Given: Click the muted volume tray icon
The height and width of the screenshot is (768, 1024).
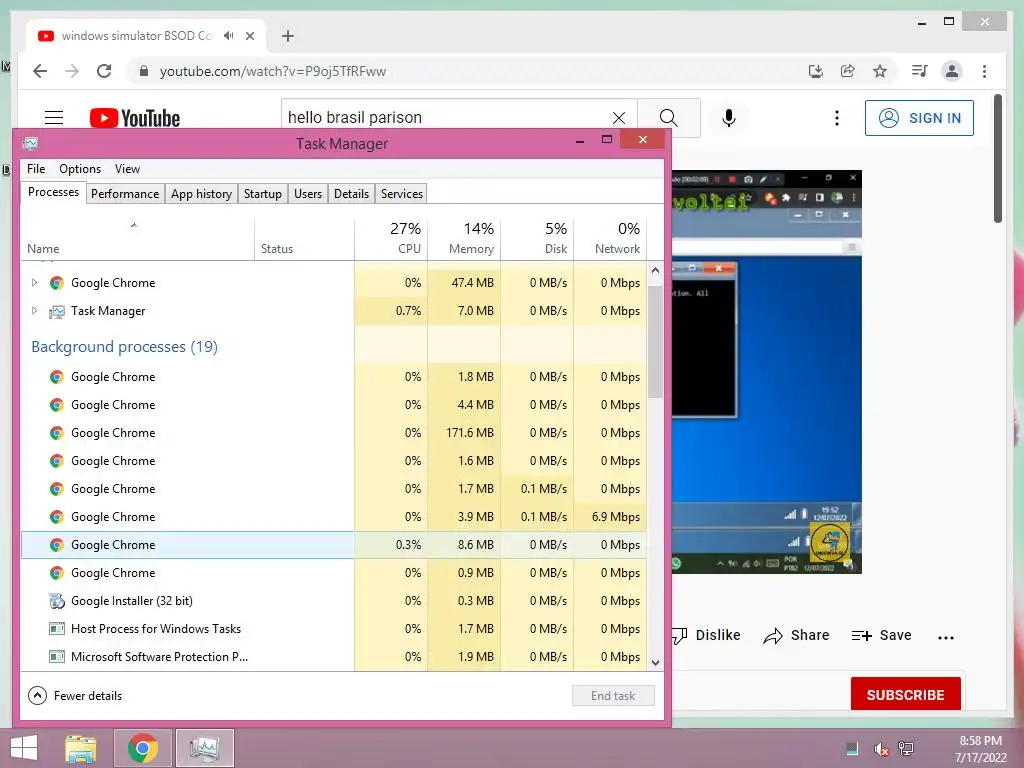Looking at the screenshot, I should [x=881, y=749].
